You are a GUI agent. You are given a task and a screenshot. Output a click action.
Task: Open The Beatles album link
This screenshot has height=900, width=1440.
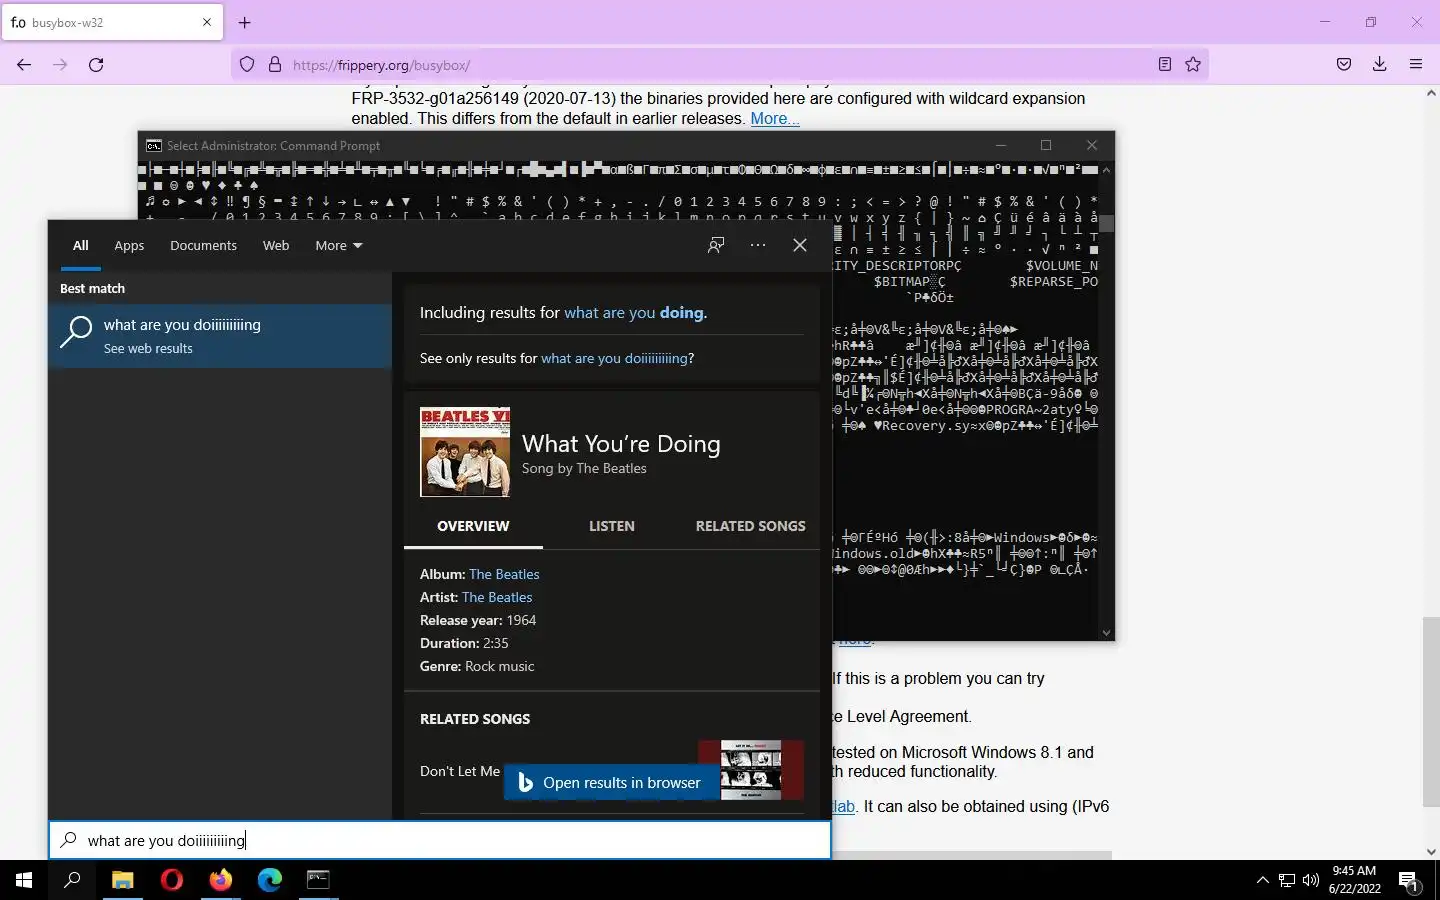click(x=504, y=574)
